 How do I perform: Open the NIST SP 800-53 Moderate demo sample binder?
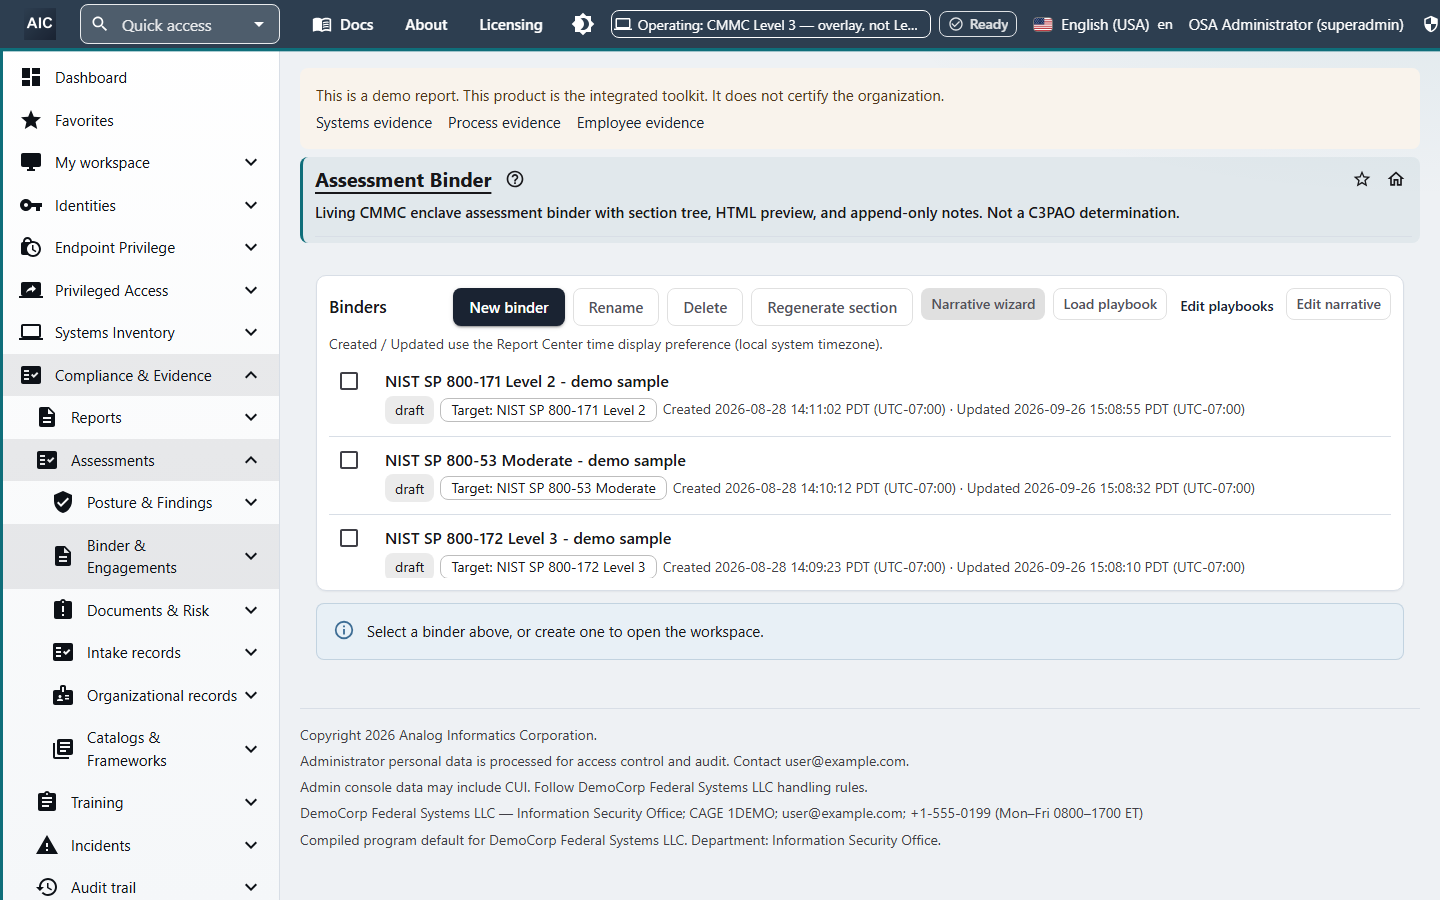535,460
